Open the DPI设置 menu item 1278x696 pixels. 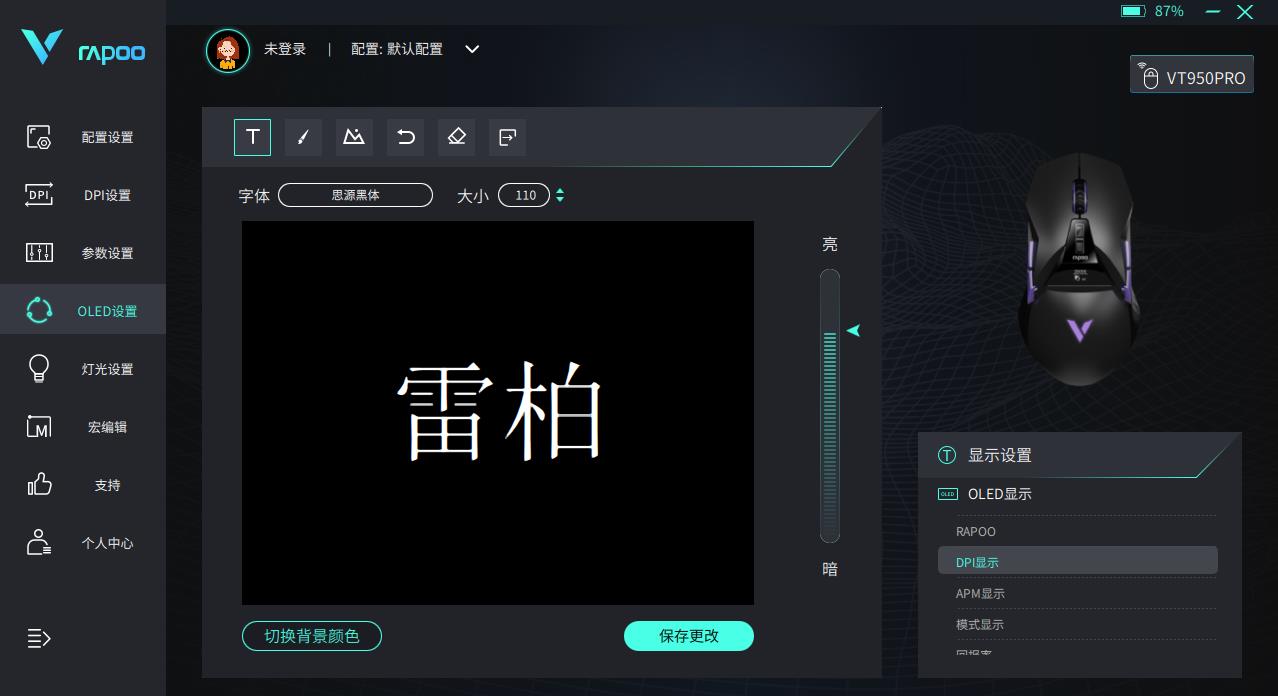tap(83, 195)
